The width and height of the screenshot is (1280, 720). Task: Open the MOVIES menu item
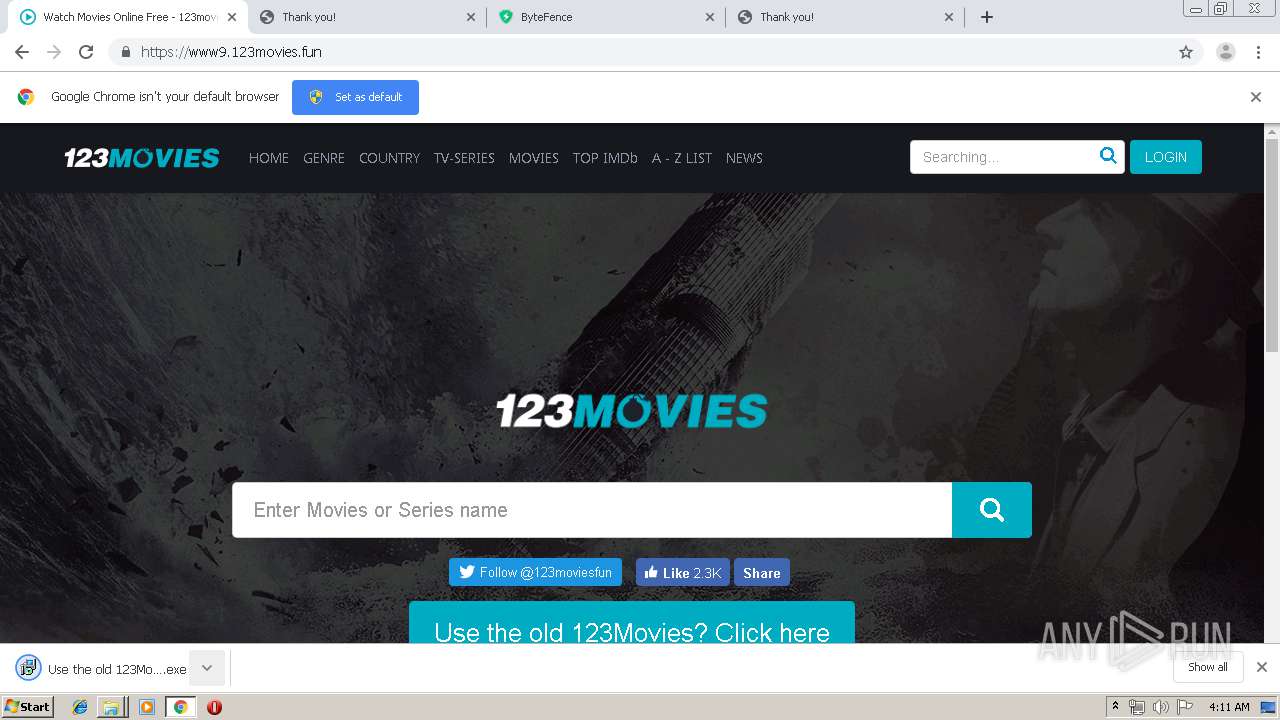tap(534, 158)
